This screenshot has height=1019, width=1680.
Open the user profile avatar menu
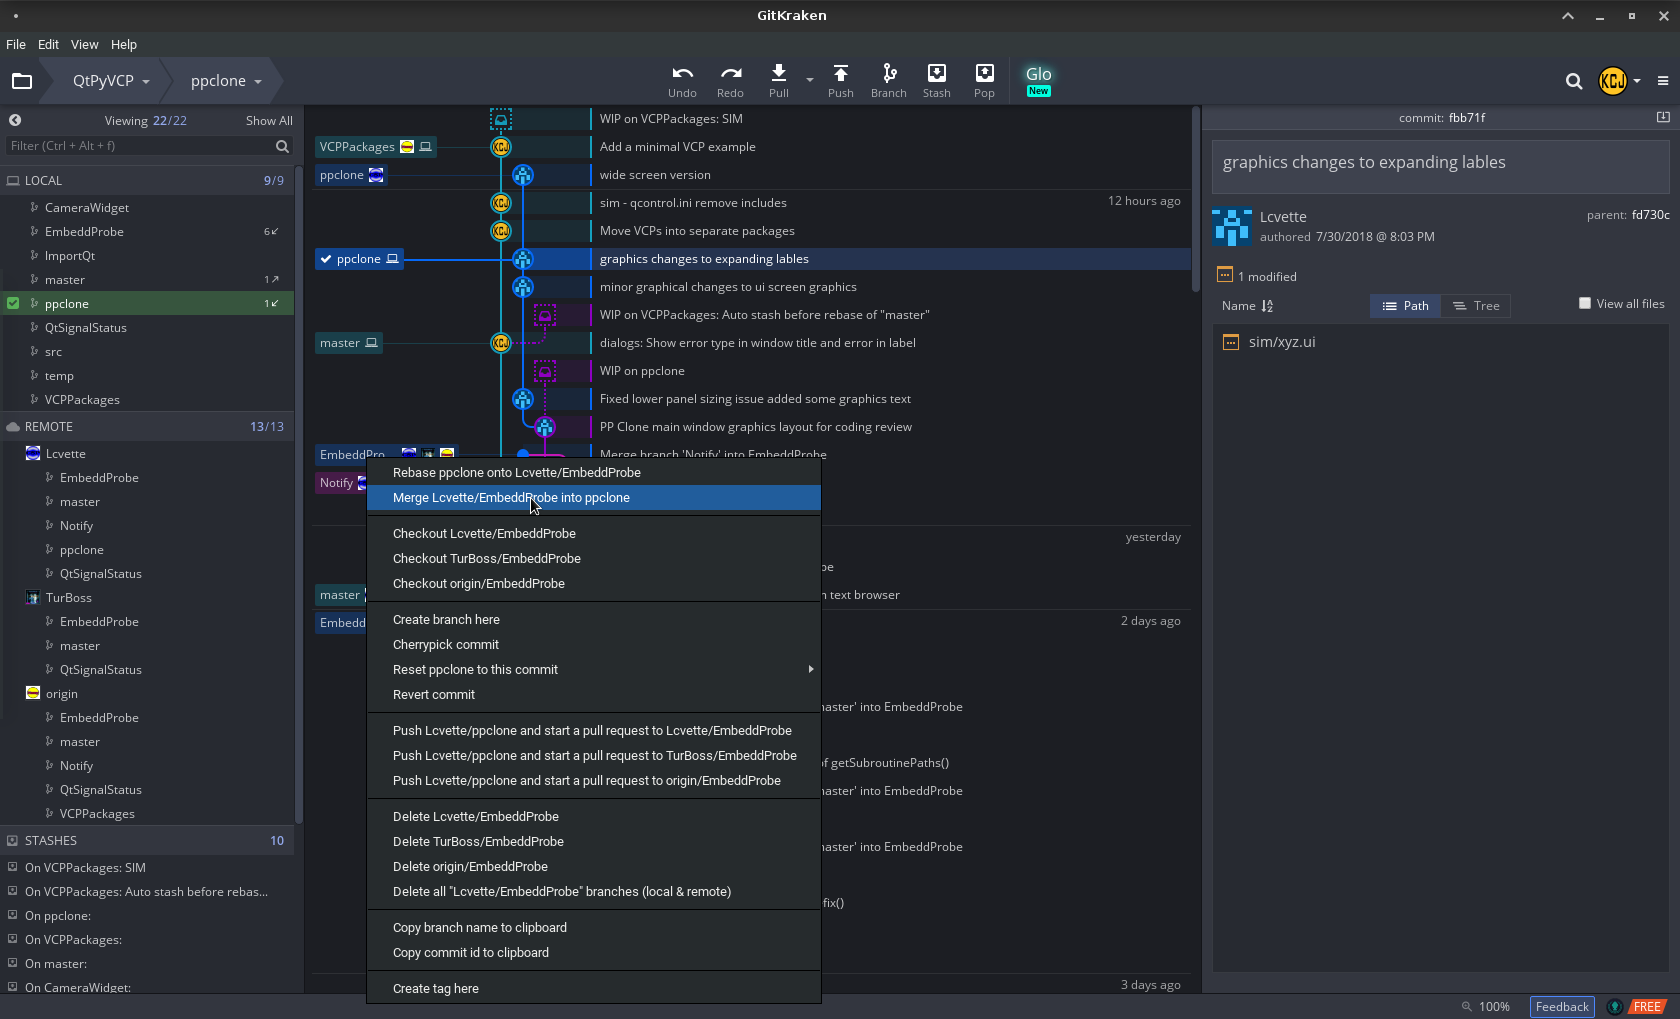click(1619, 81)
